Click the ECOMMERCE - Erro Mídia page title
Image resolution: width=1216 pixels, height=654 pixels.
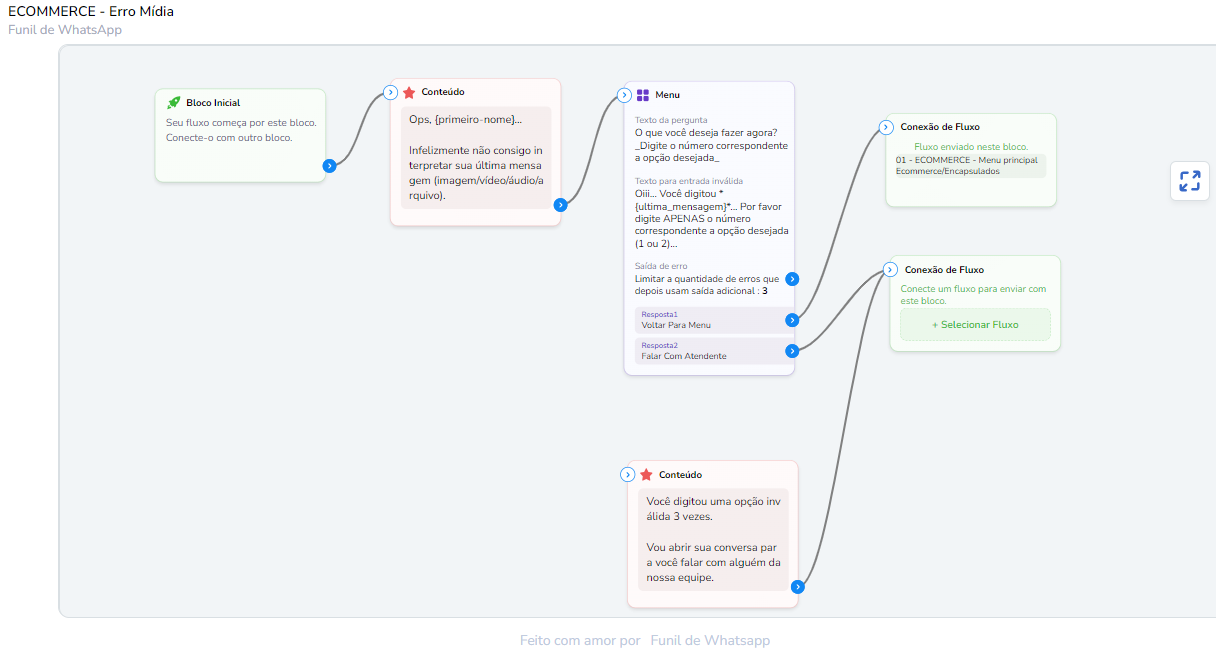pyautogui.click(x=91, y=12)
